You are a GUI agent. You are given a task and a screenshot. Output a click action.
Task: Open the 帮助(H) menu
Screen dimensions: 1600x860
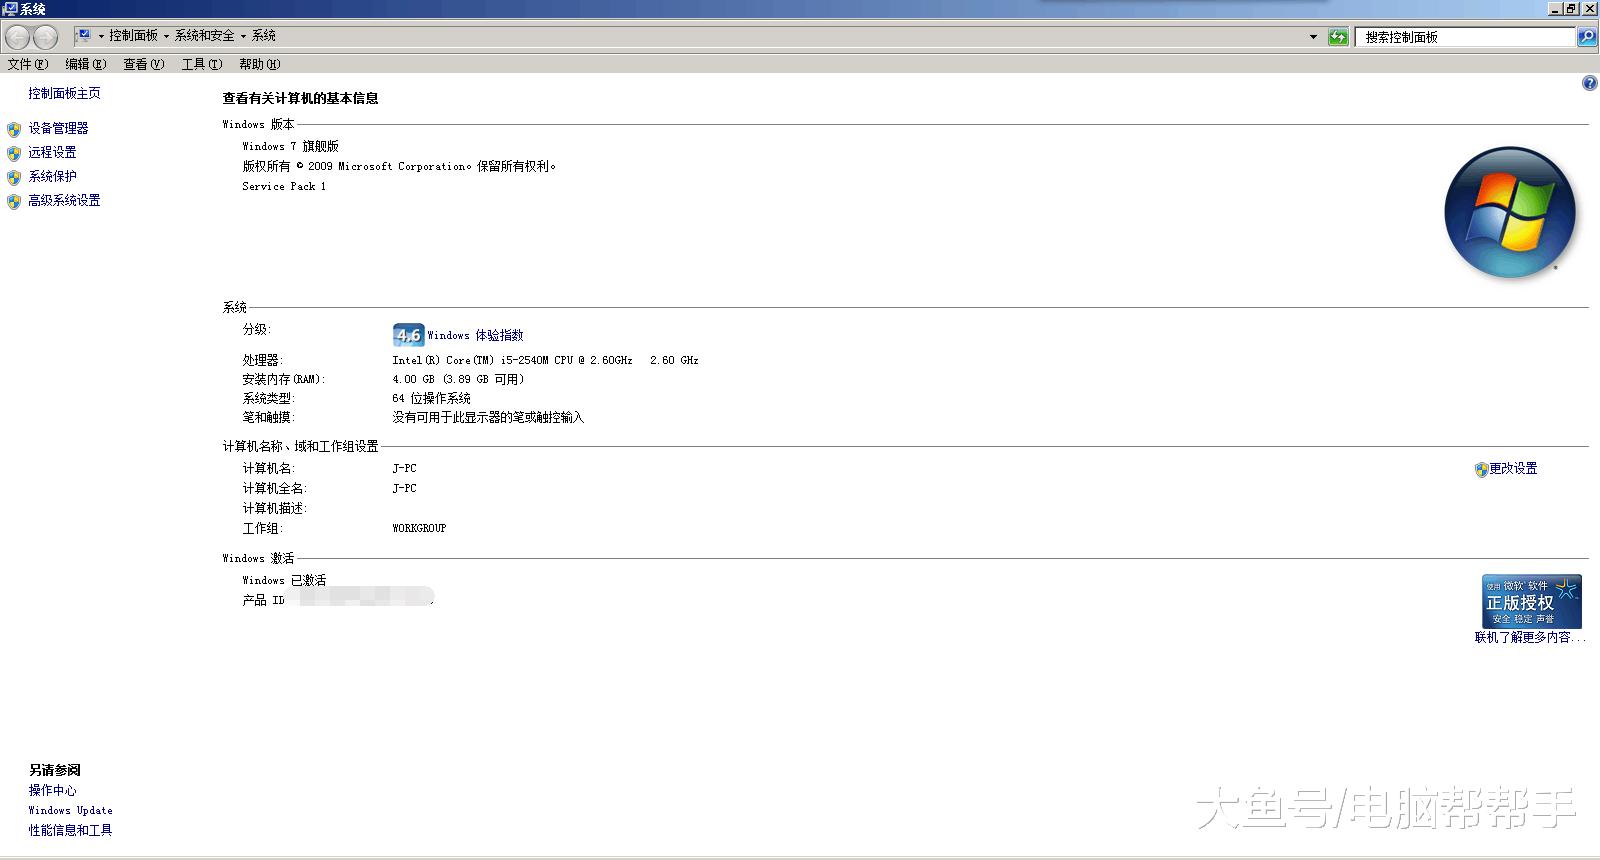point(260,64)
